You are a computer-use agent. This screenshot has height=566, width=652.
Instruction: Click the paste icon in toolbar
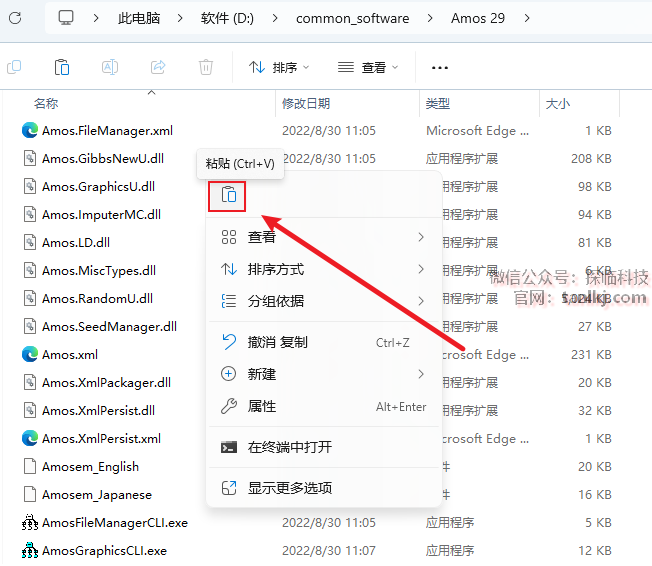coord(62,67)
